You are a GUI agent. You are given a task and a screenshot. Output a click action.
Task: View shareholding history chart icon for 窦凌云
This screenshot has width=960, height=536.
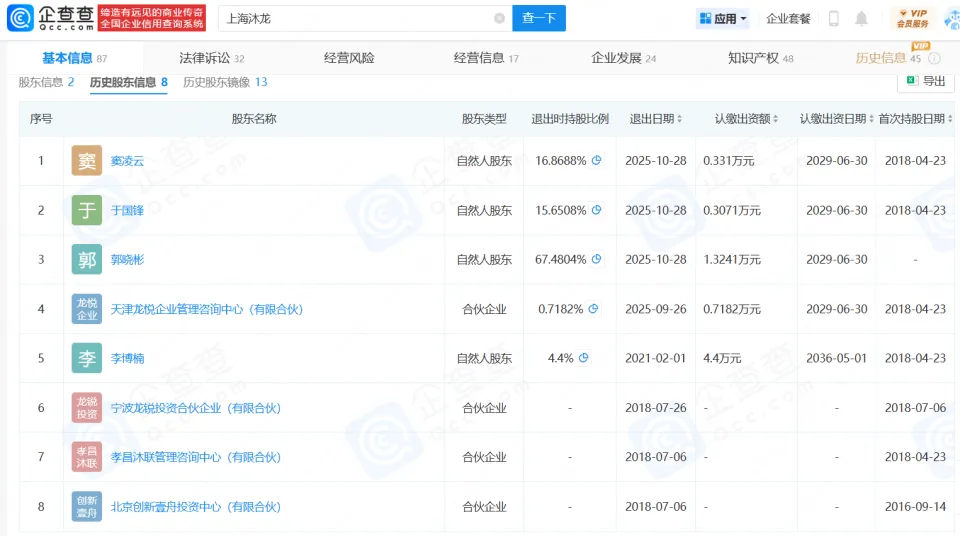tap(597, 161)
